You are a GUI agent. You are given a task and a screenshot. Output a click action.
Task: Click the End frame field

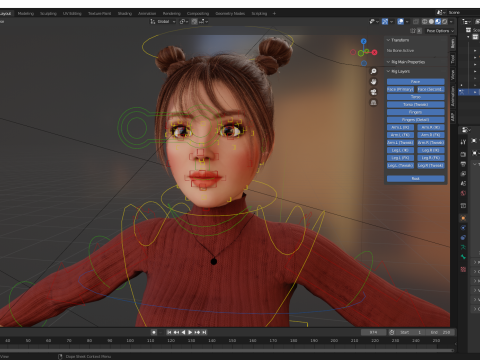coord(440,332)
